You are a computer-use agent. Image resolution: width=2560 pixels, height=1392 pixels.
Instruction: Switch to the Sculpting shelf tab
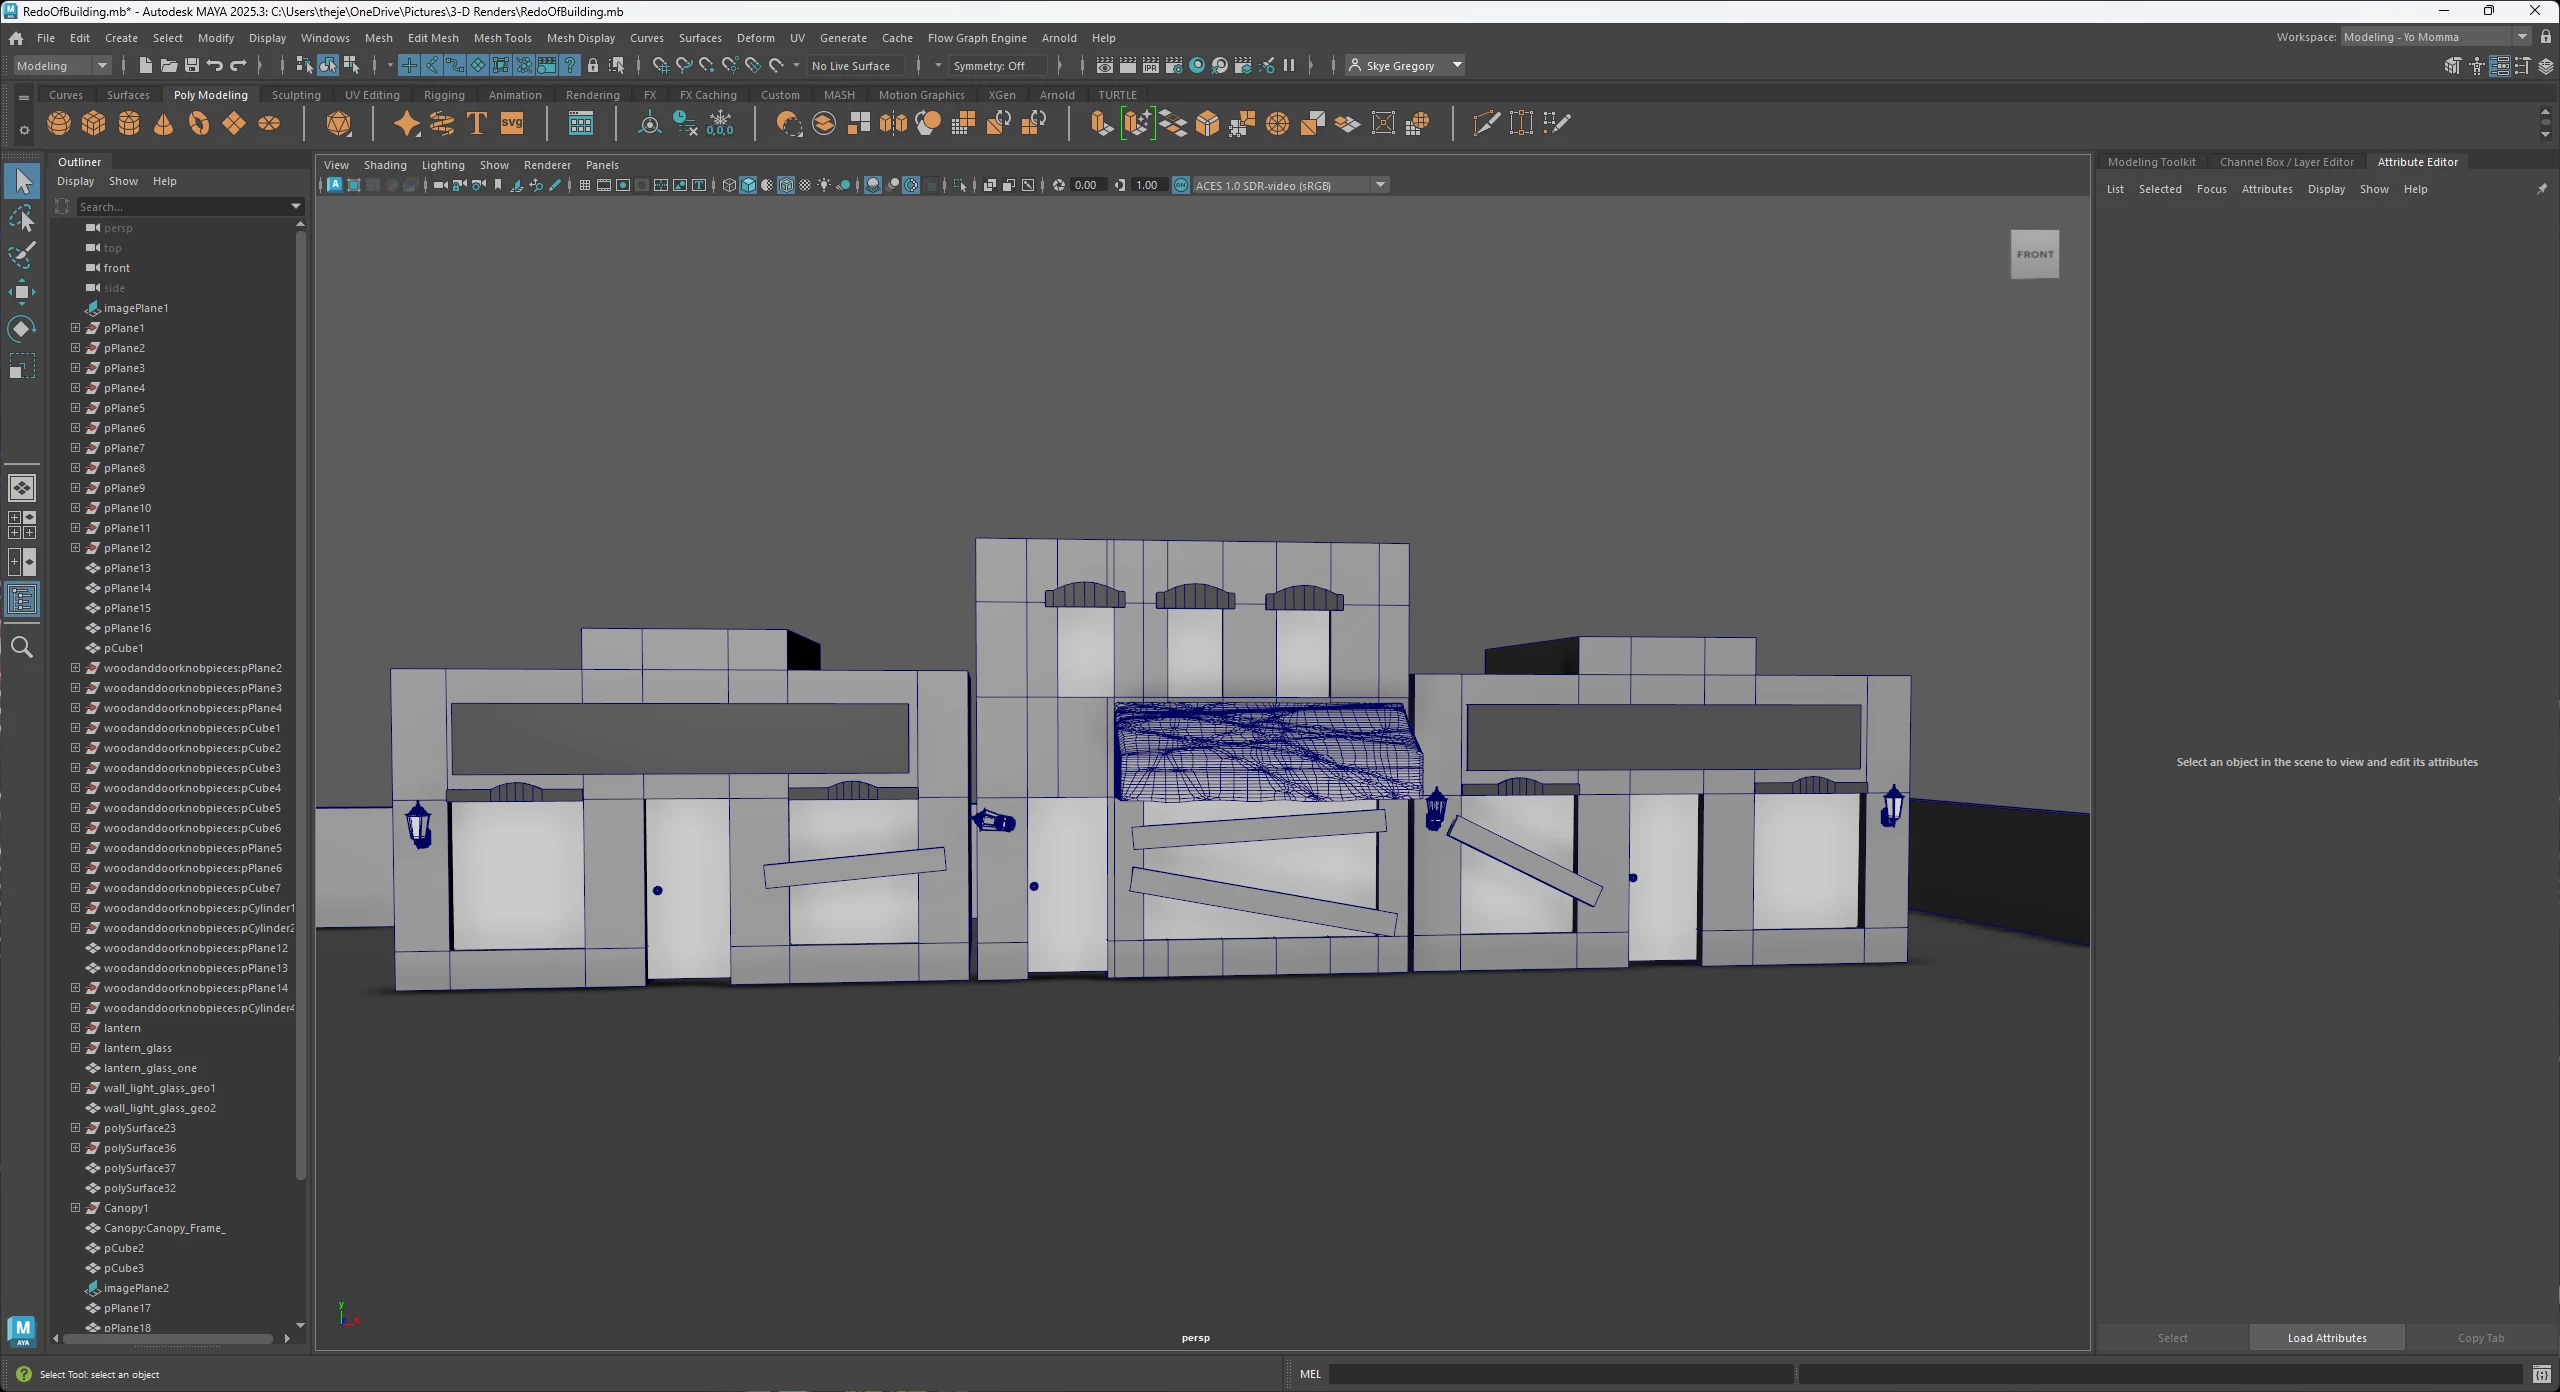click(296, 95)
